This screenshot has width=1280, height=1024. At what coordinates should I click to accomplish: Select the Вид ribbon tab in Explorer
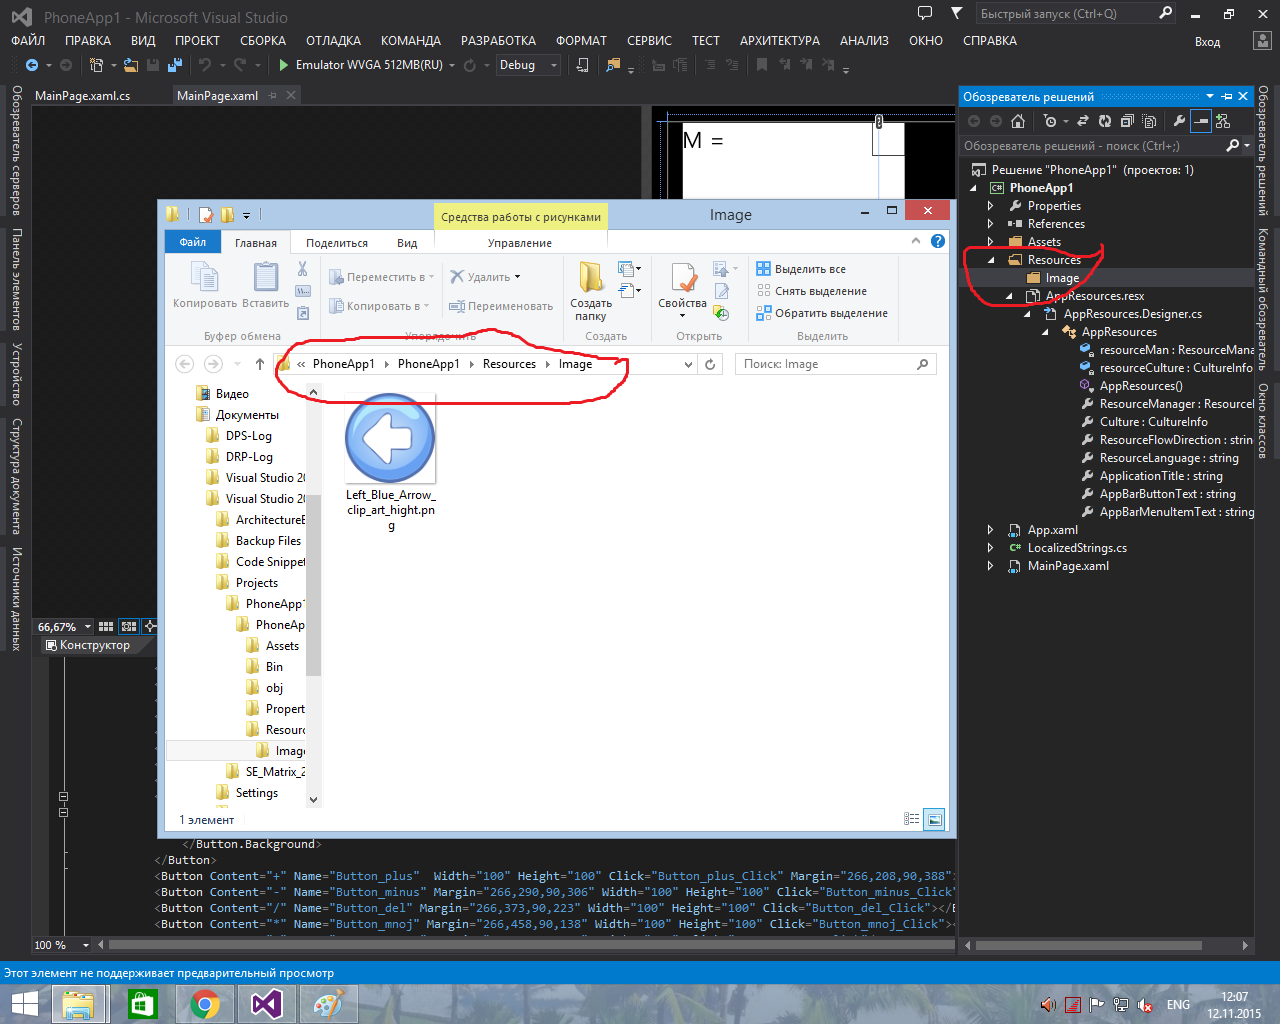coord(407,243)
